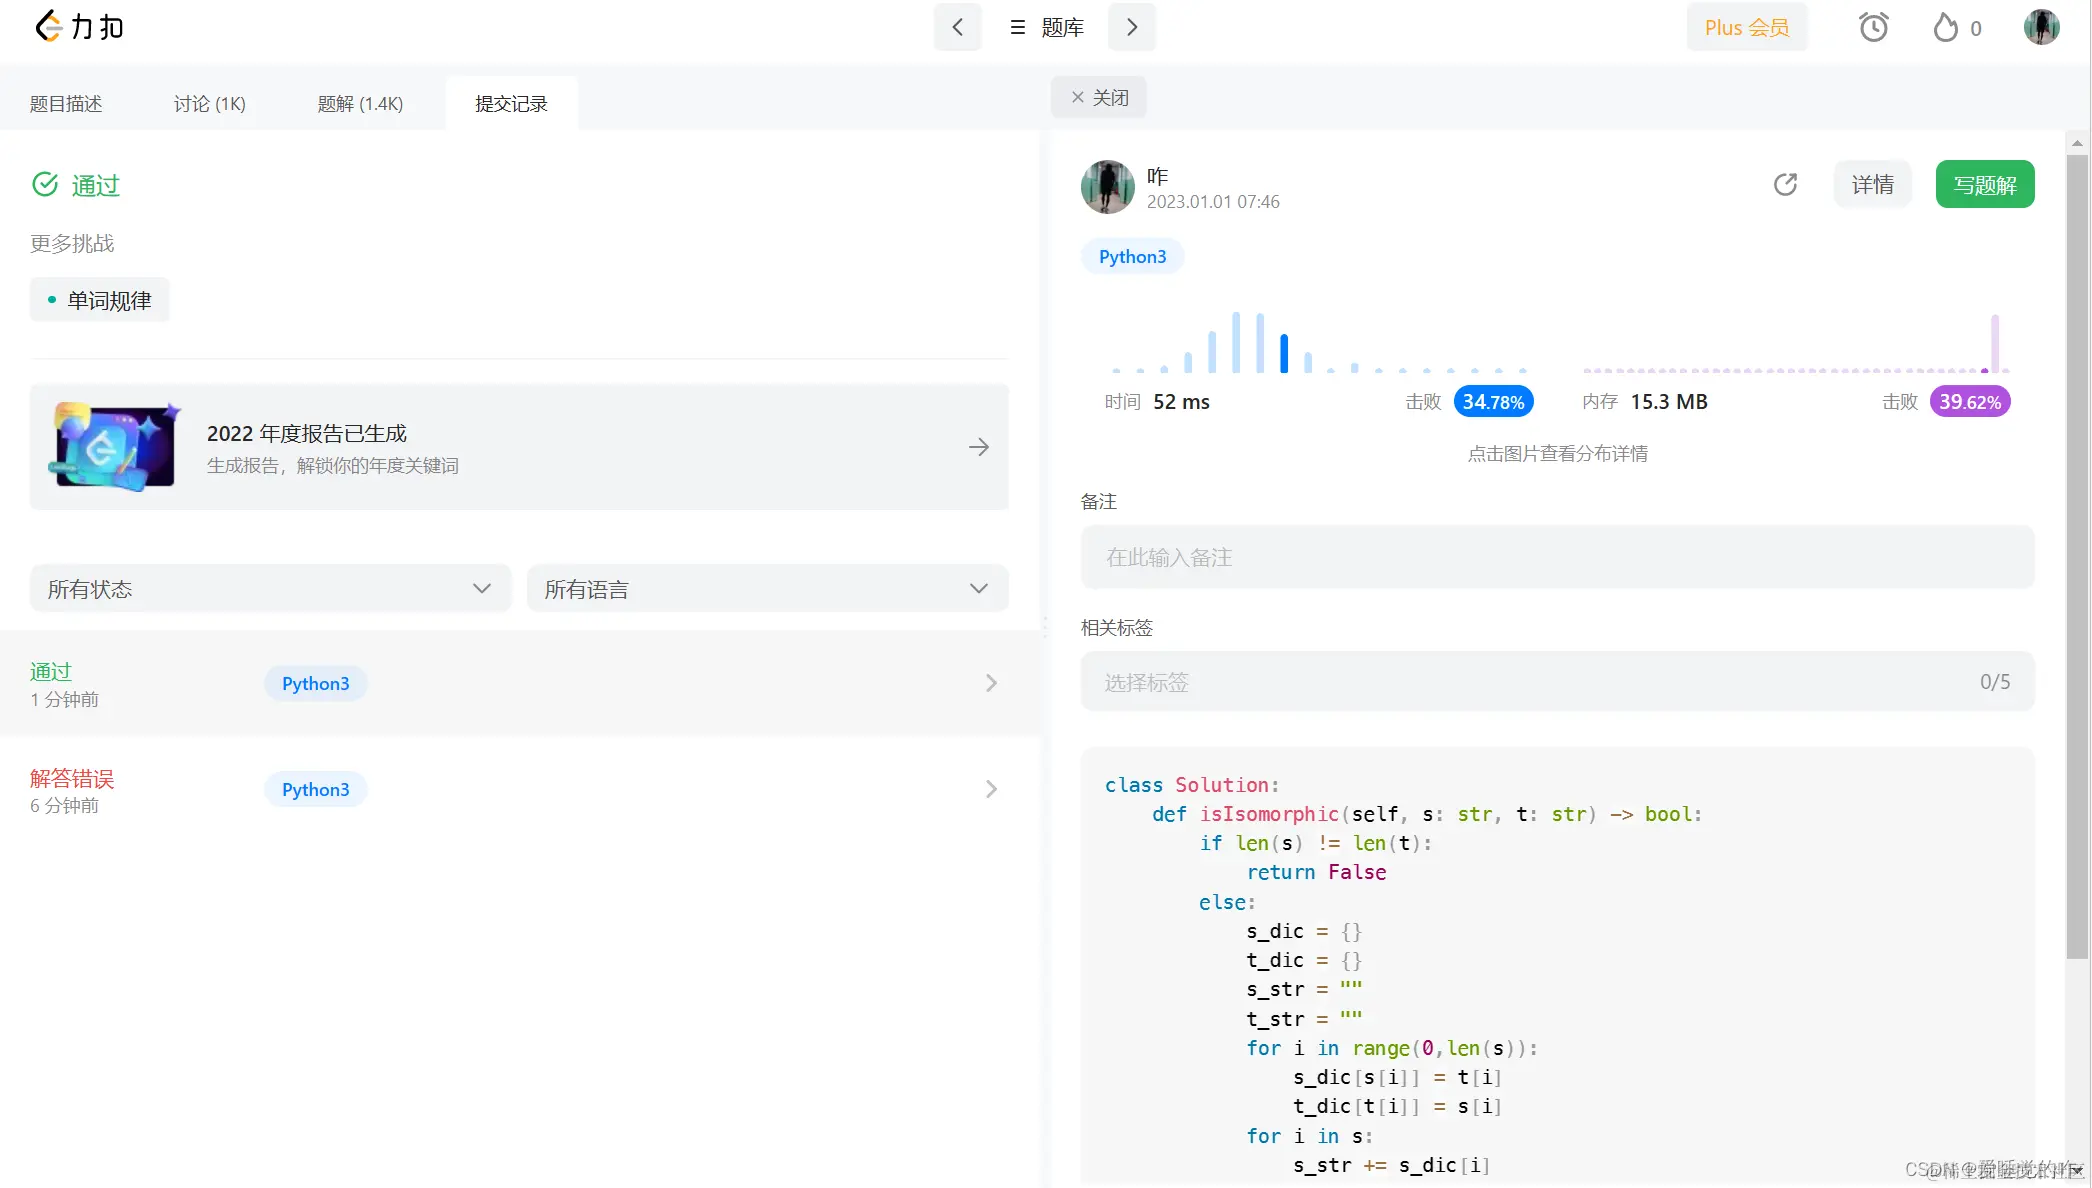Open user avatar in top bar
The image size is (2092, 1188).
[x=2040, y=27]
